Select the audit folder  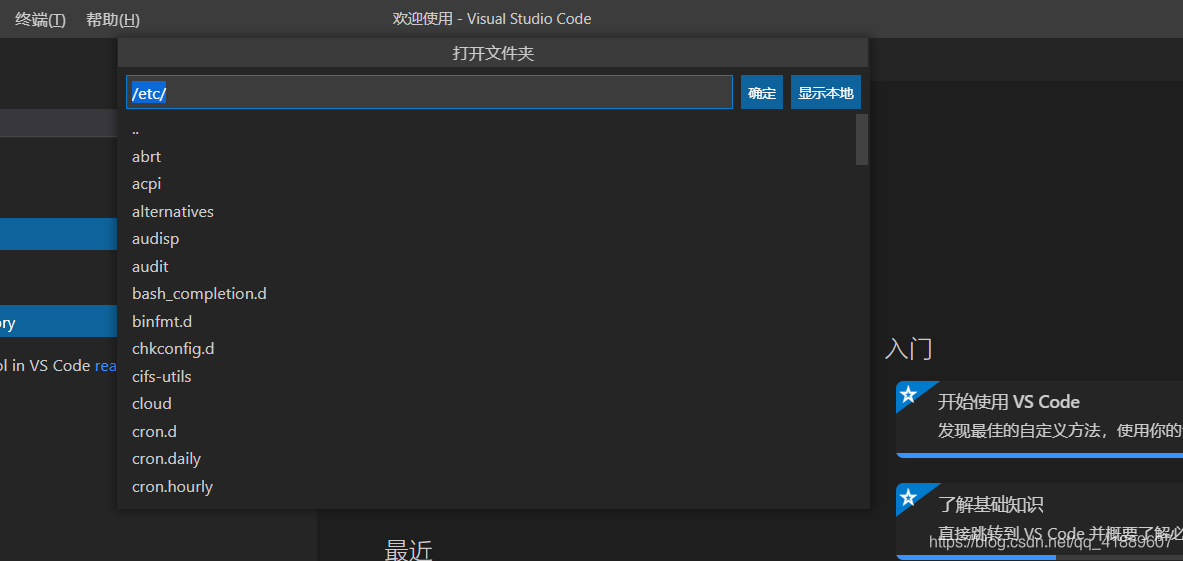(492, 267)
